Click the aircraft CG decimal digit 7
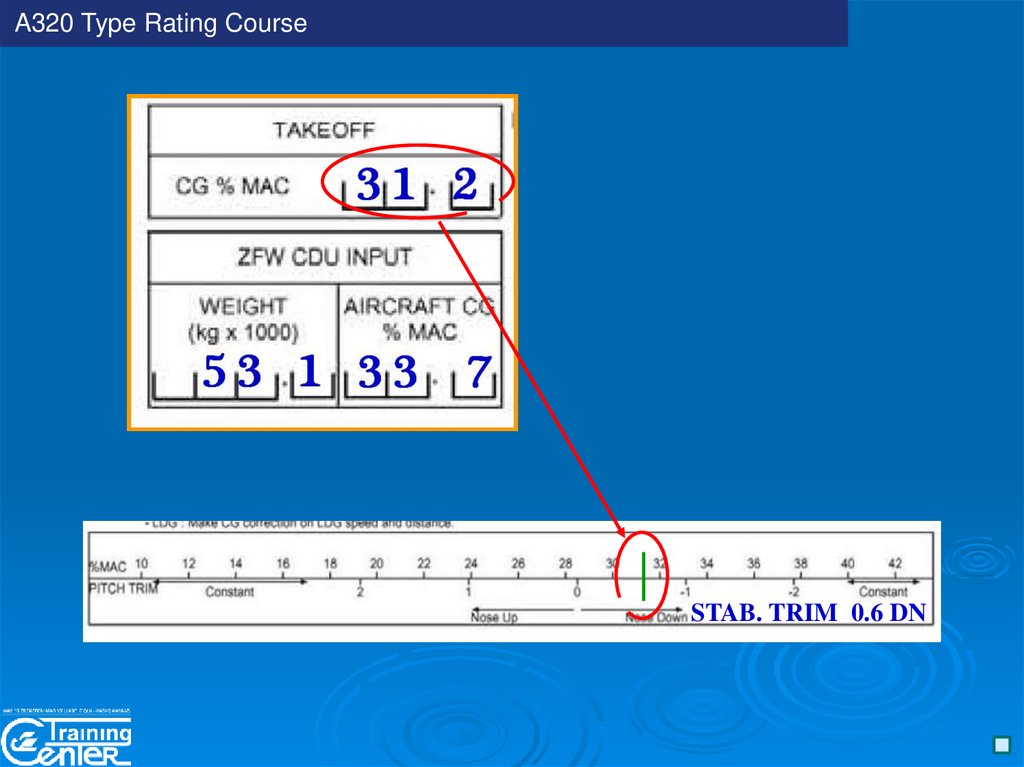The image size is (1024, 767). pyautogui.click(x=479, y=371)
